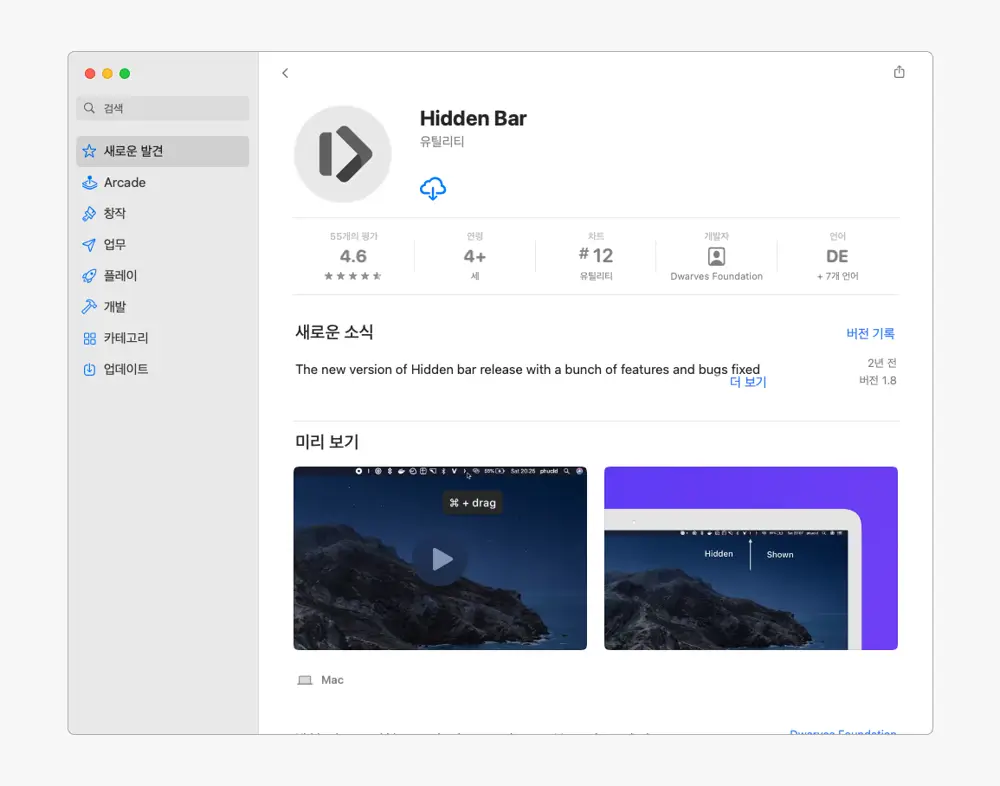Click the 언어 DE language info panel
Image resolution: width=1000 pixels, height=786 pixels.
click(x=836, y=257)
